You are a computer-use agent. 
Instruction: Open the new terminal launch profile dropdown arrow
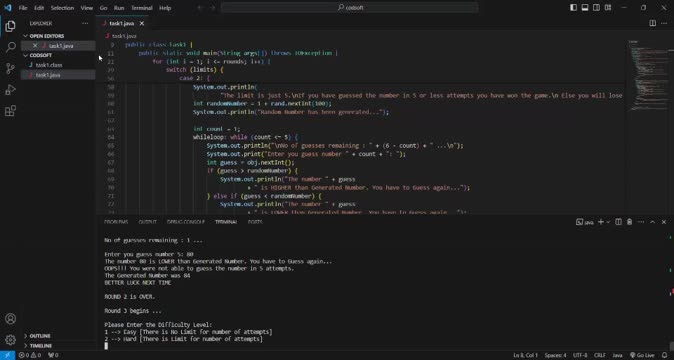click(608, 222)
